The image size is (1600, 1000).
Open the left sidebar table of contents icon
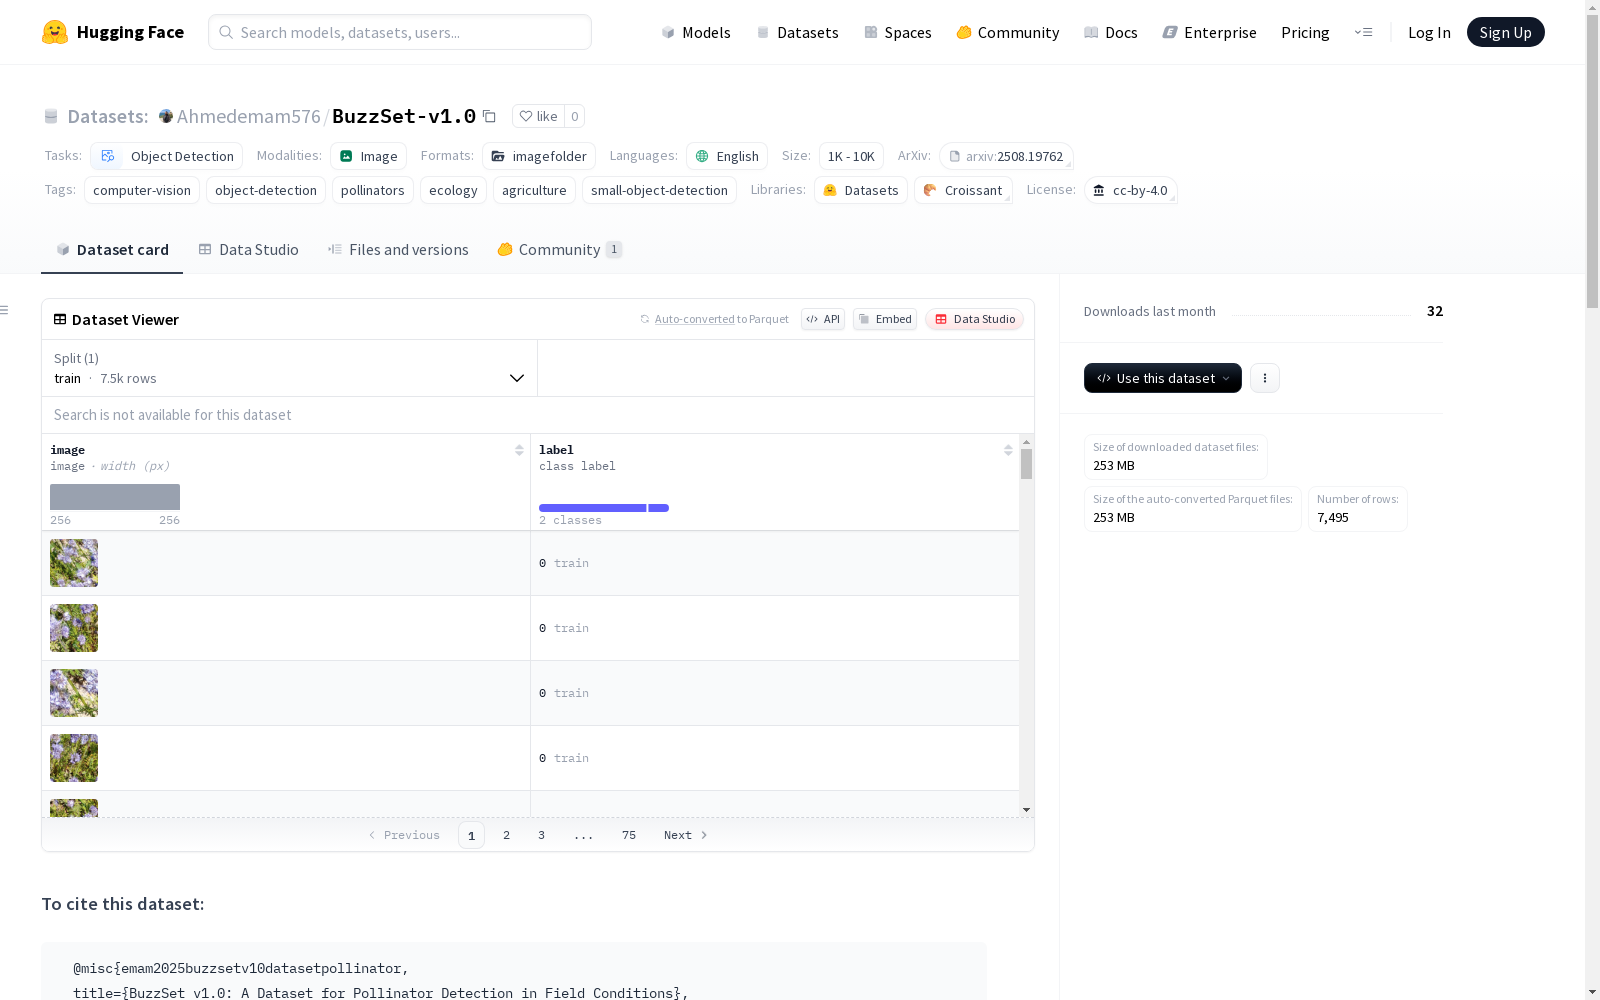5,310
